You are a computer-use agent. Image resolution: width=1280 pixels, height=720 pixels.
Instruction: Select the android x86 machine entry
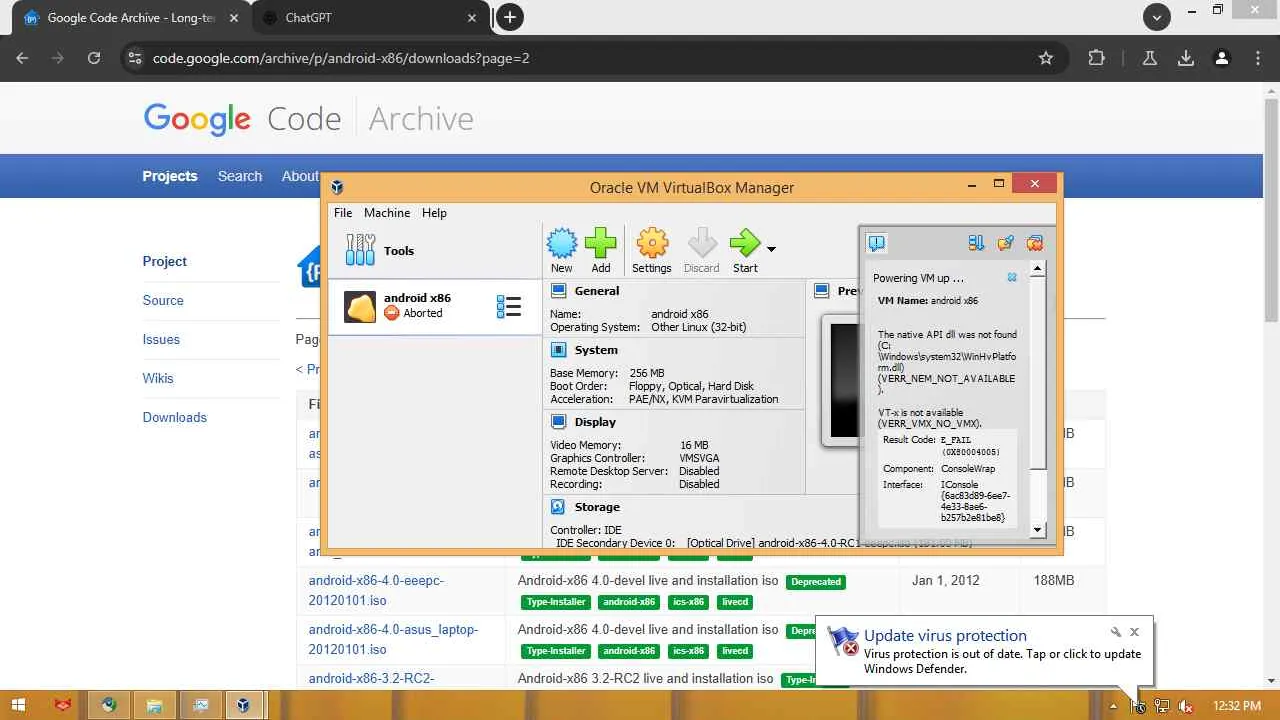point(435,306)
